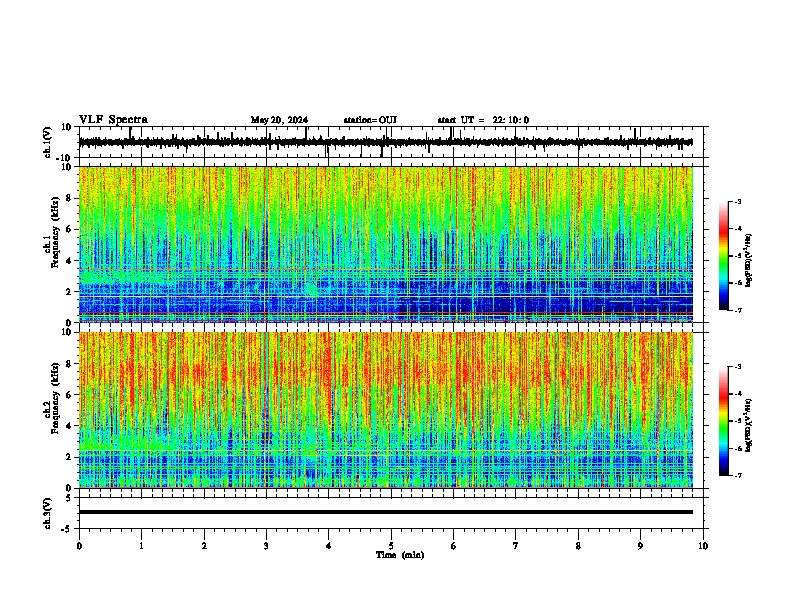Click the ch.2 color scale bar
Image resolution: width=792 pixels, height=612 pixels.
724,421
